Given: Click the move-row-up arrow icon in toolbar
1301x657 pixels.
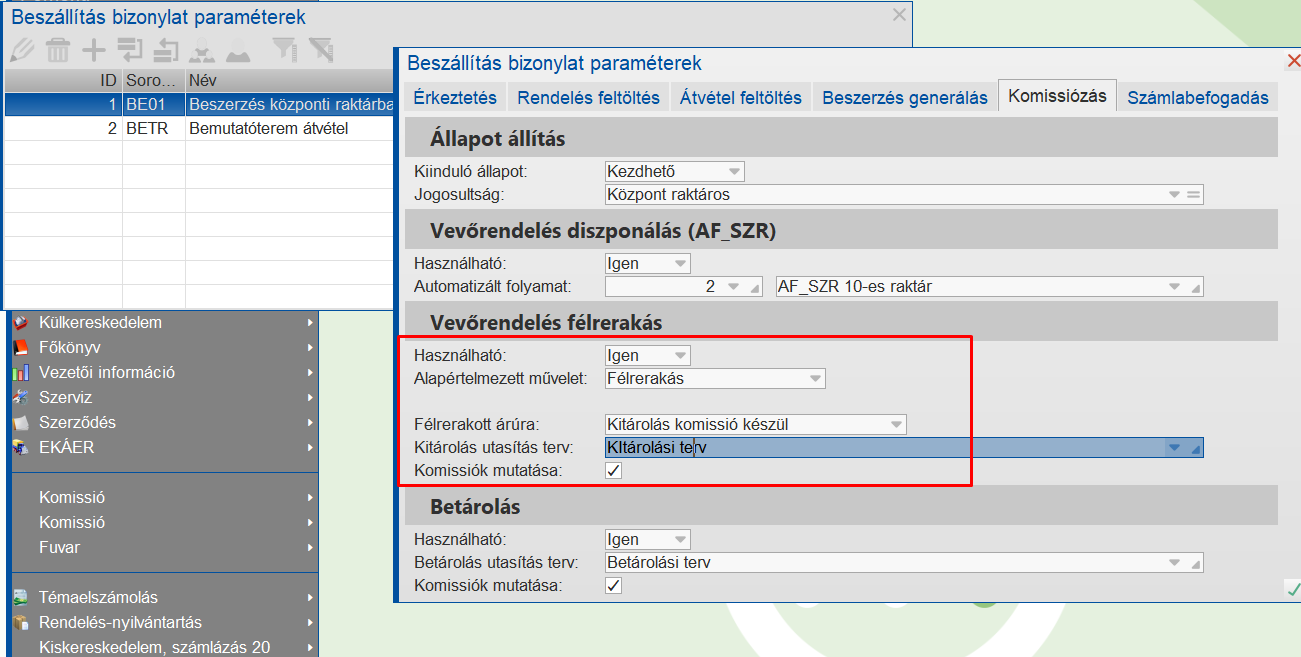Looking at the screenshot, I should click(166, 48).
